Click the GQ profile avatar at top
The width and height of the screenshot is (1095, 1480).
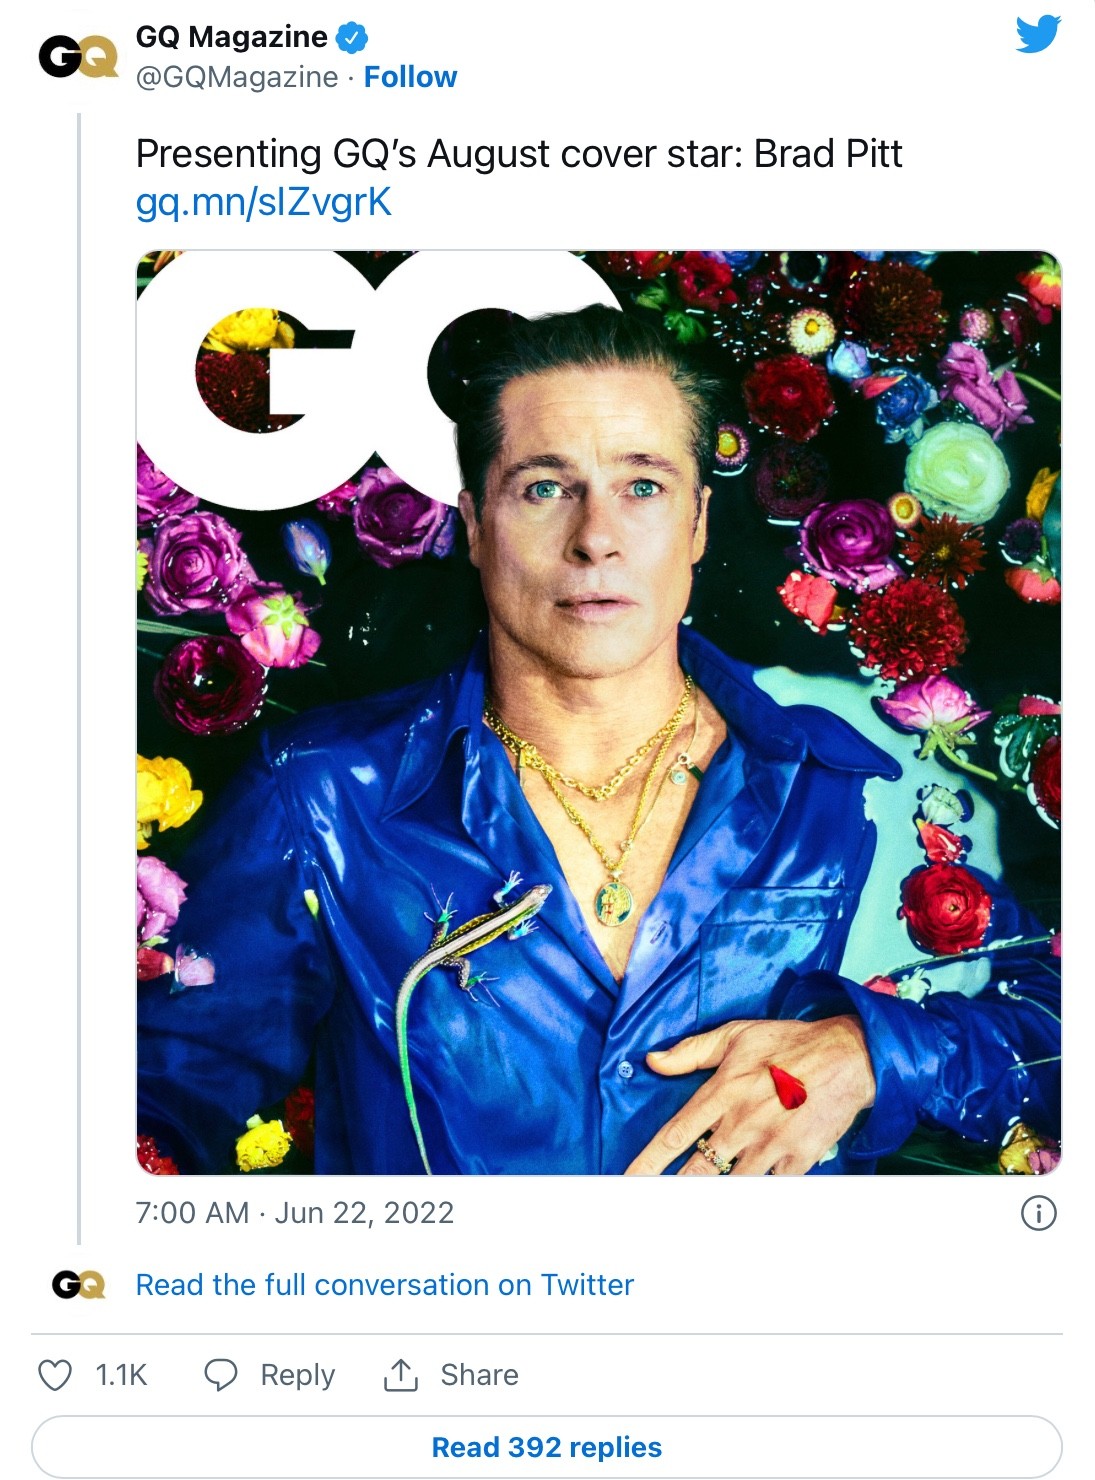[78, 57]
